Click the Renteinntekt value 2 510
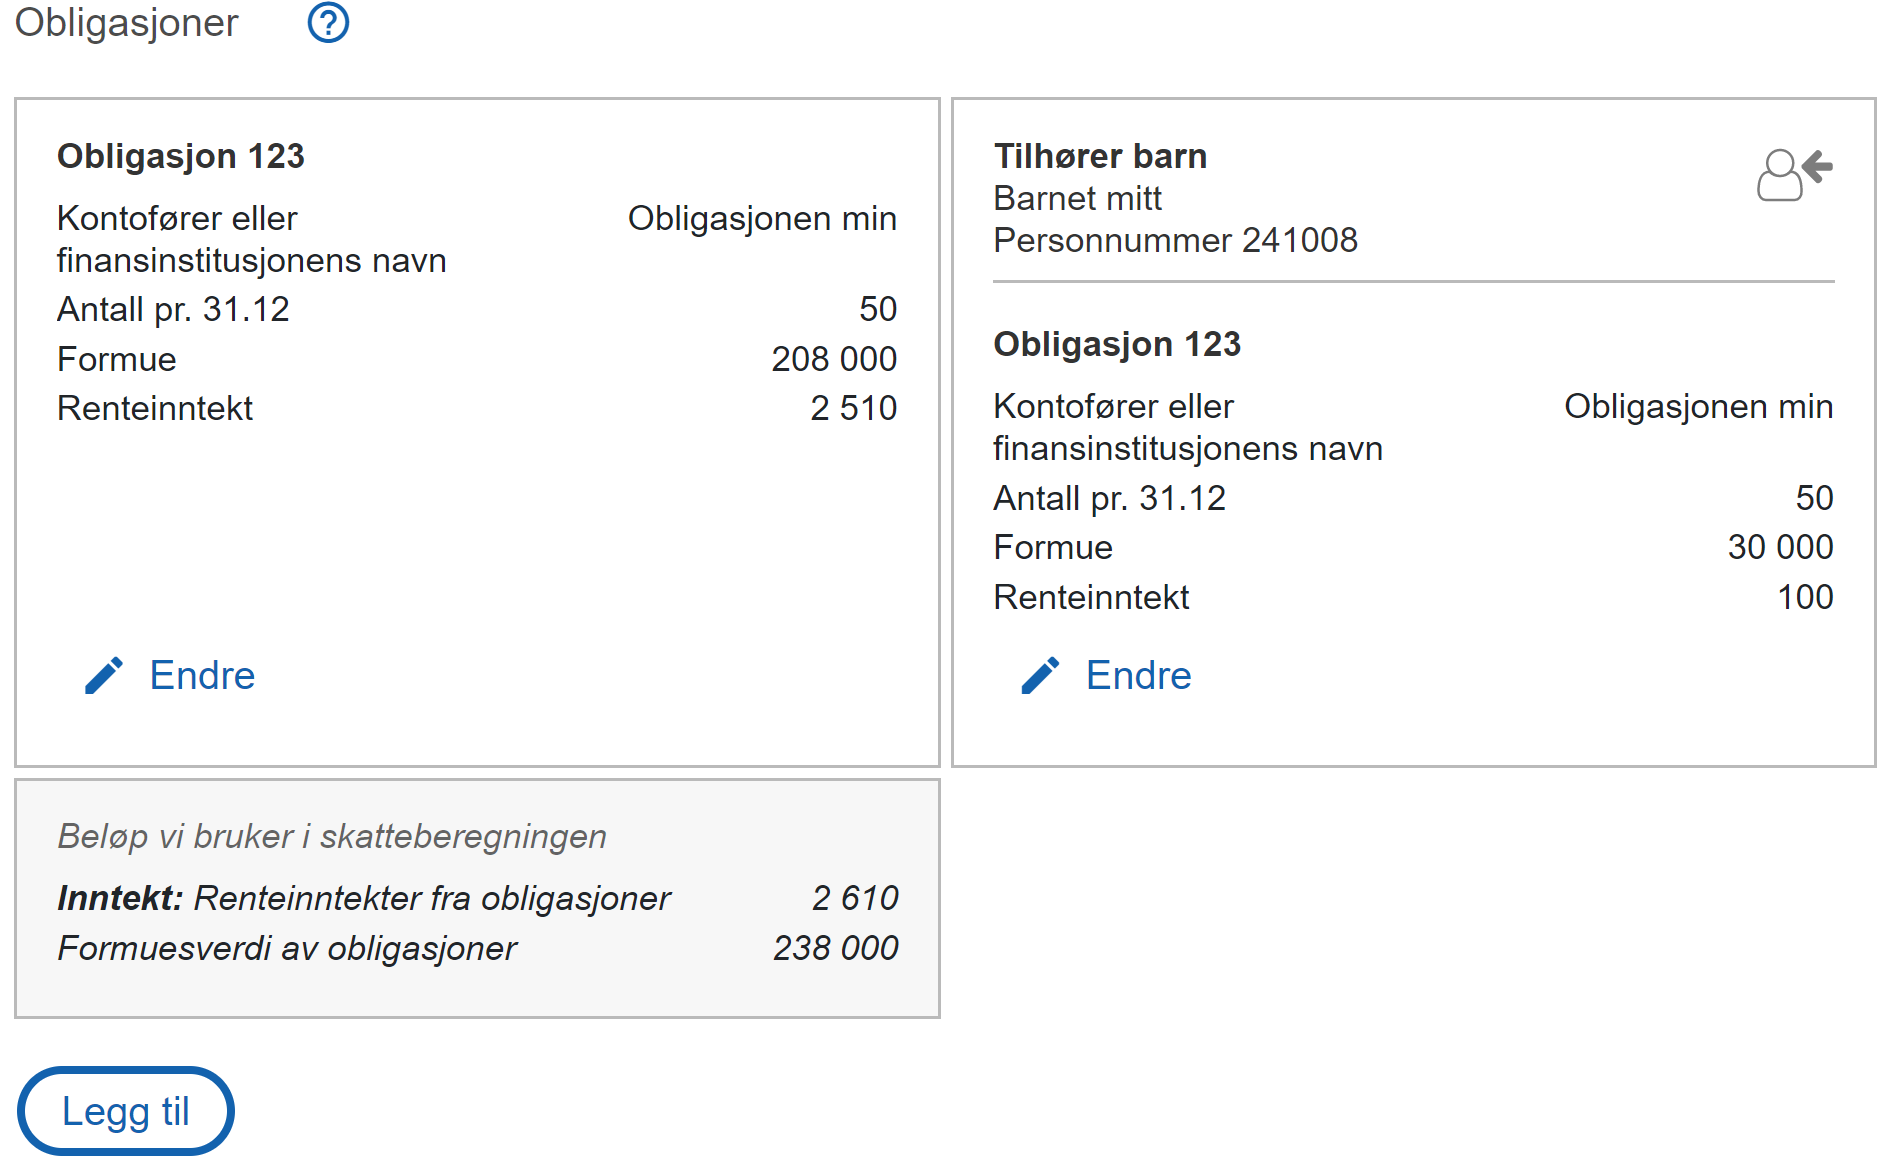The height and width of the screenshot is (1167, 1883). (x=854, y=408)
